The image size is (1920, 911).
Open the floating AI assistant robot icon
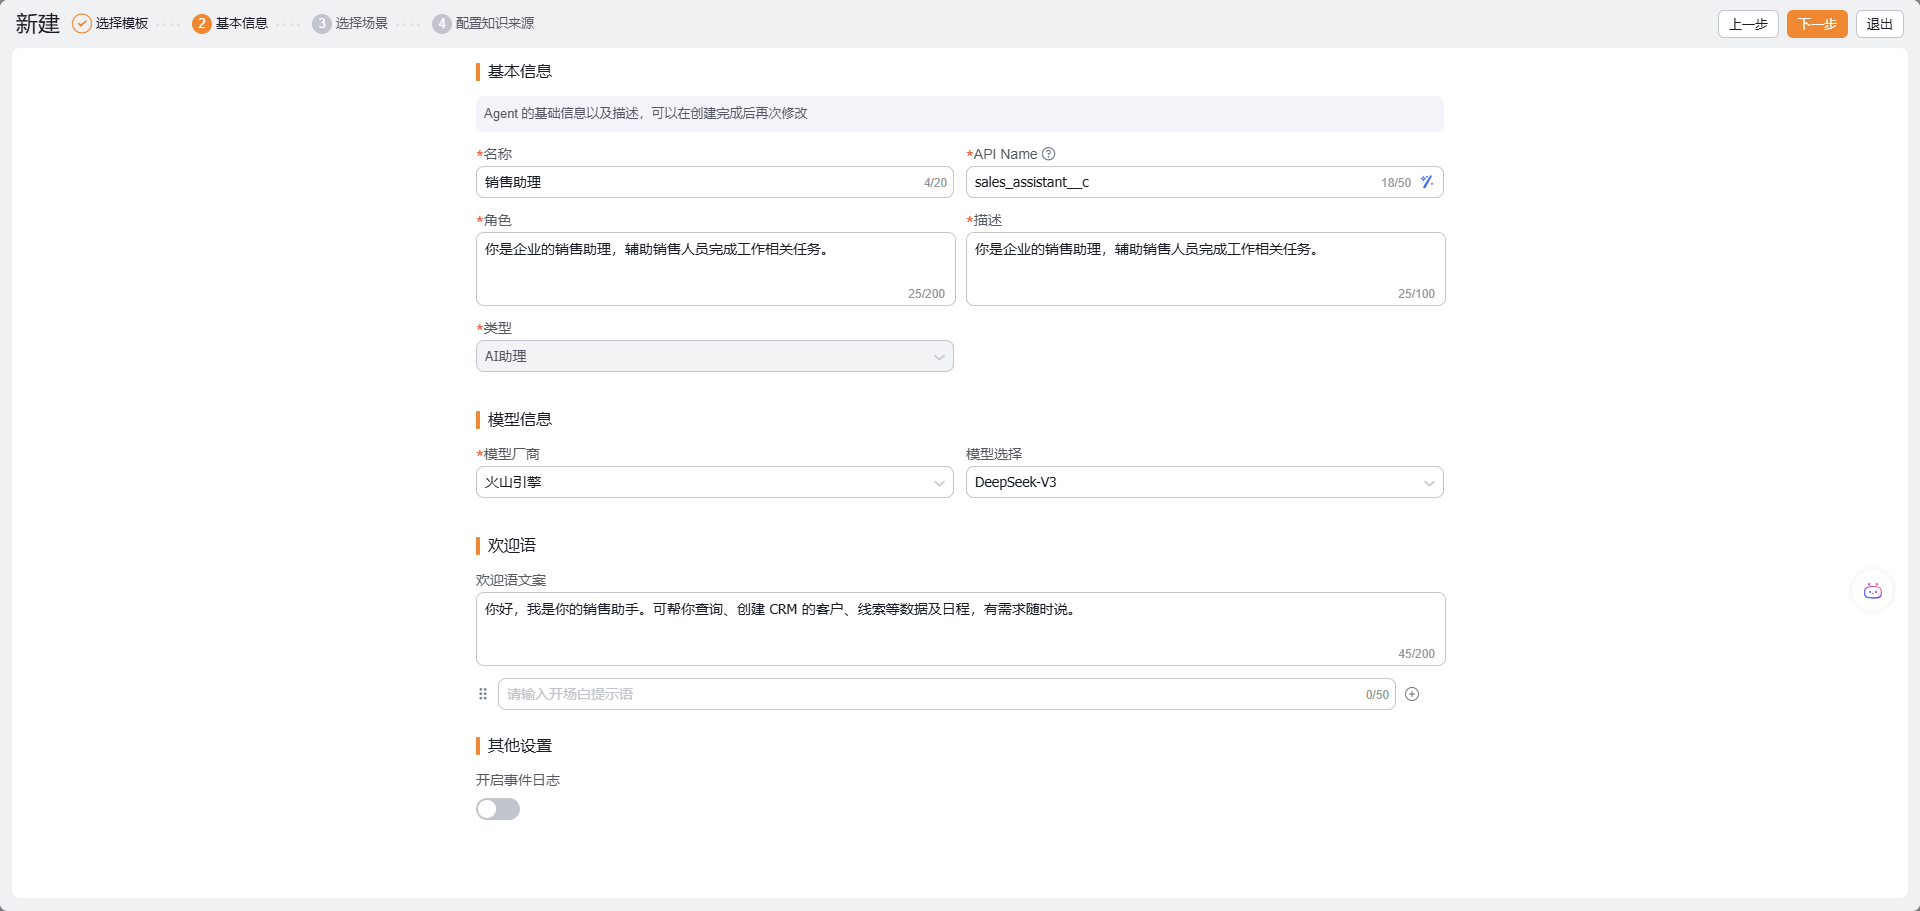[1872, 591]
